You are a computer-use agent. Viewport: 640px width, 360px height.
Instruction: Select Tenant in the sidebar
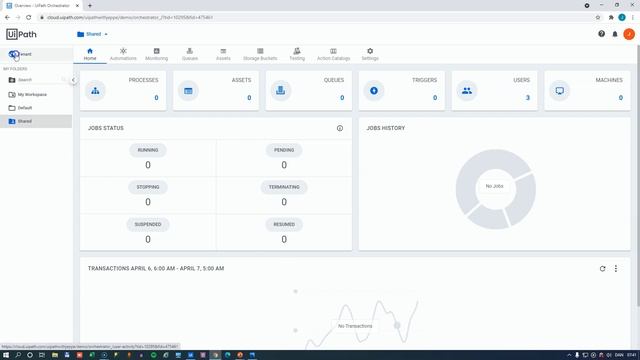tap(36, 54)
